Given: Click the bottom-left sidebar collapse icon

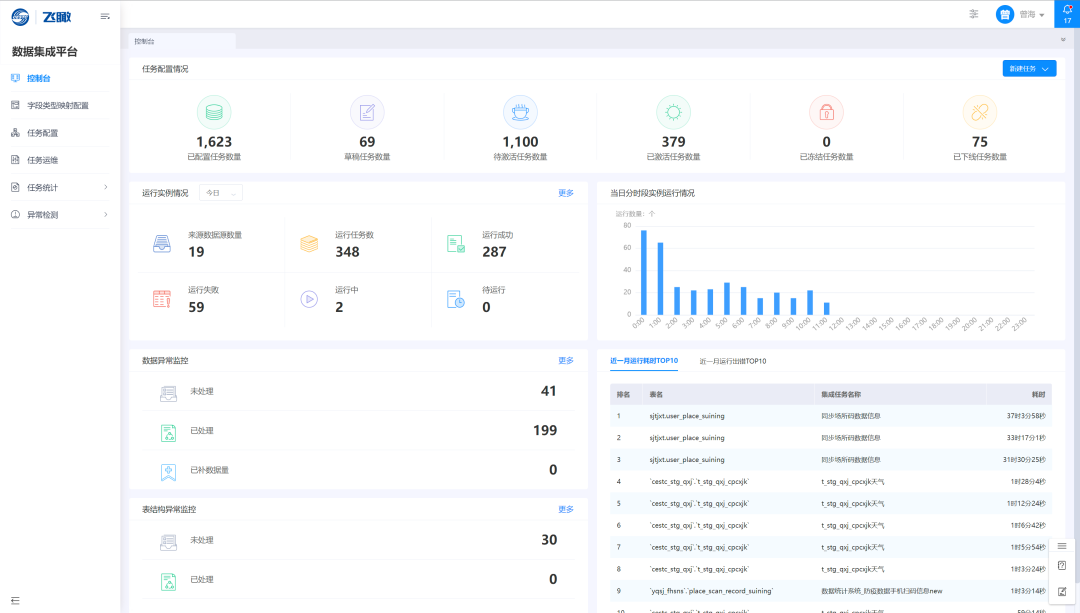Looking at the screenshot, I should point(15,600).
